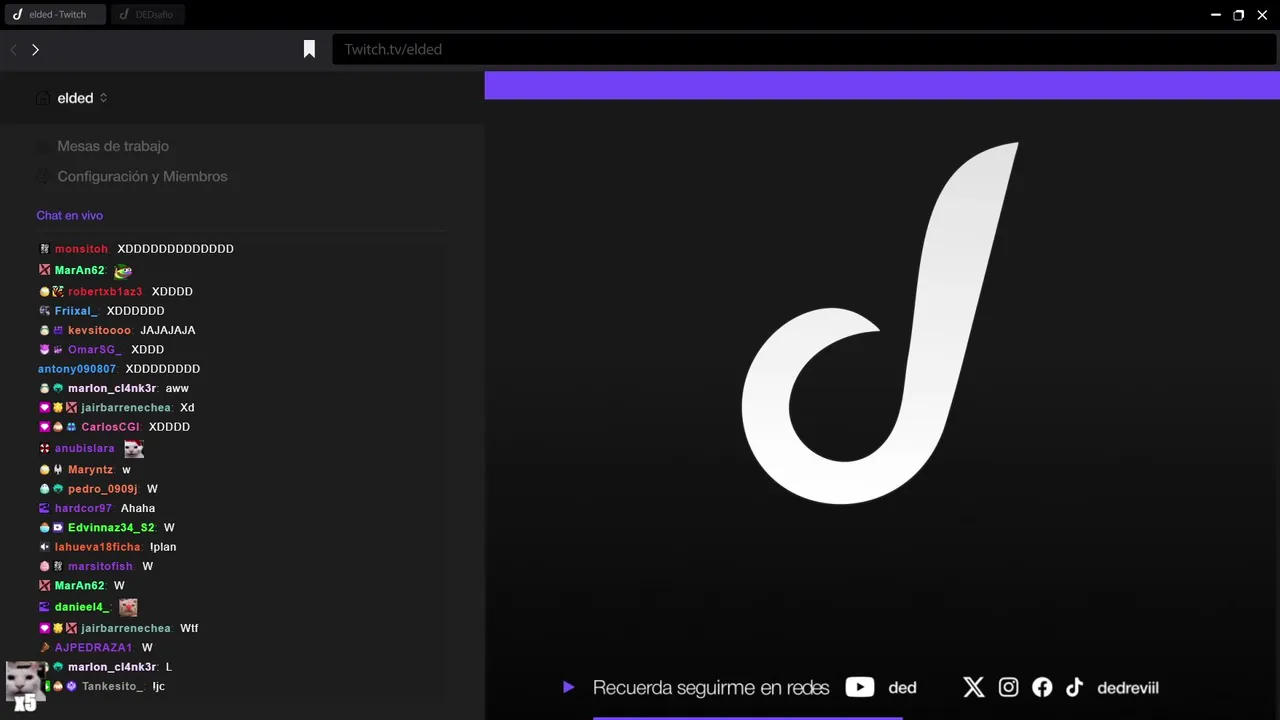Image resolution: width=1280 pixels, height=720 pixels.
Task: Open the Facebook icon
Action: [1042, 687]
